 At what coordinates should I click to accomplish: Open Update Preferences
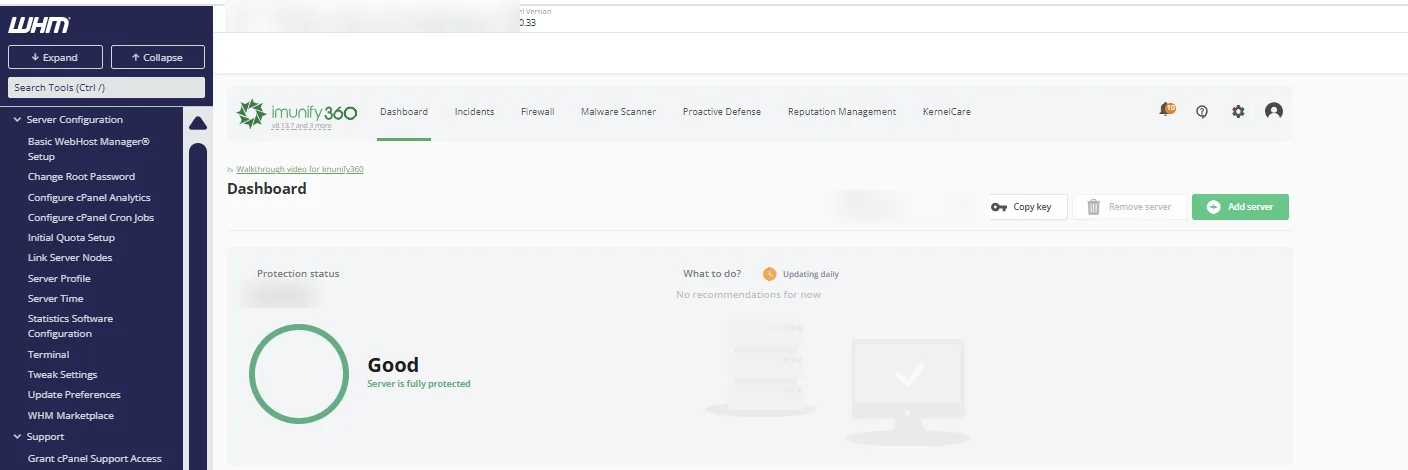point(74,395)
